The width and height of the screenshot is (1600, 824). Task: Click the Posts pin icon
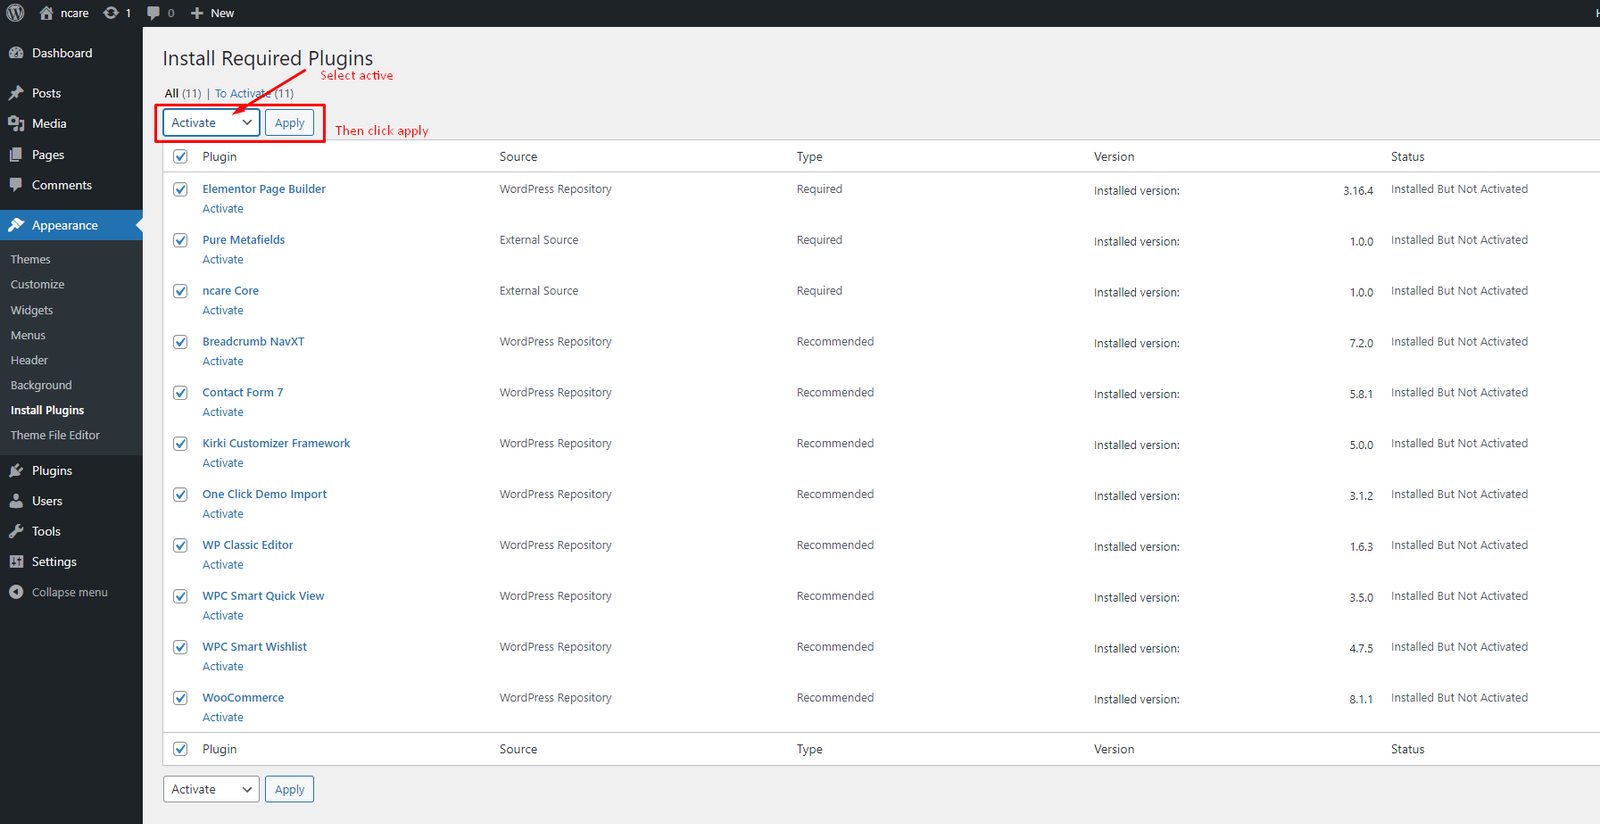pos(16,93)
